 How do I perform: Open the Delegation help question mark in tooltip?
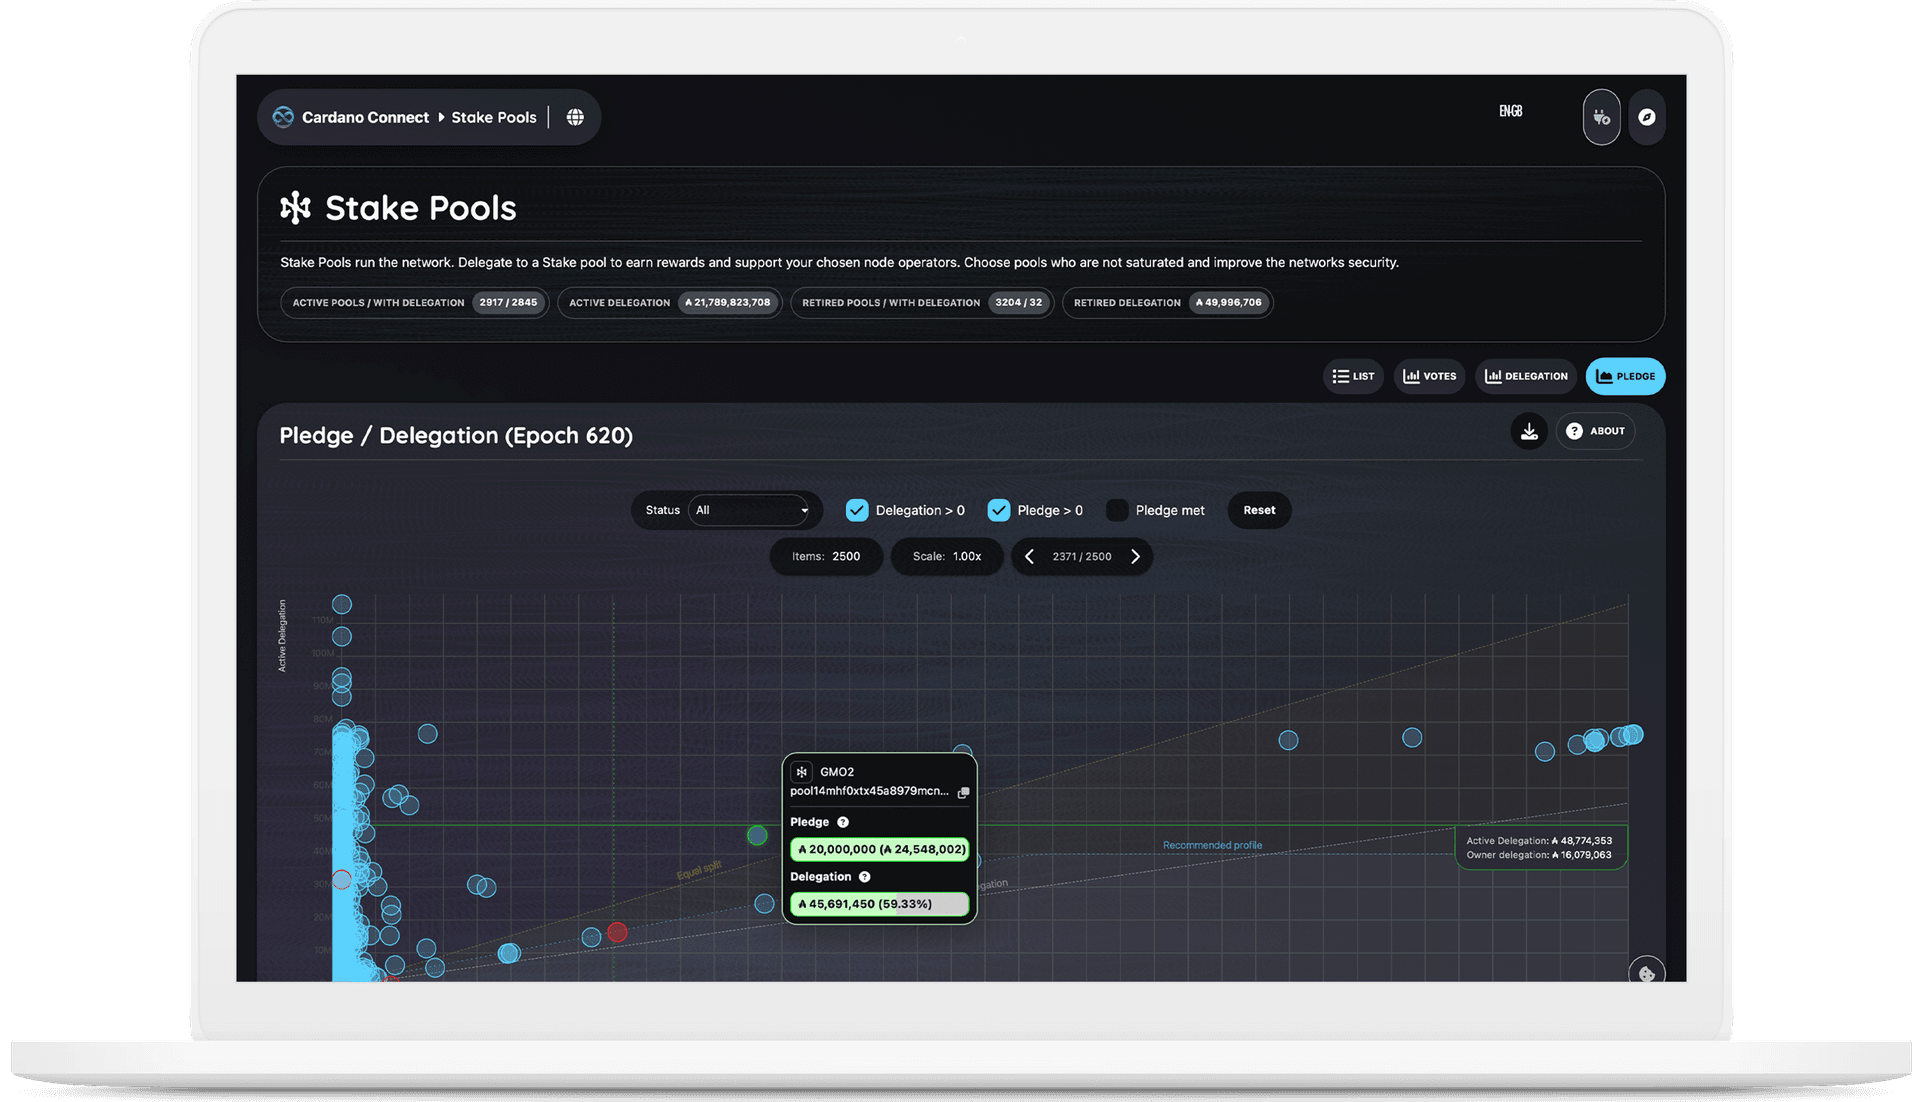863,876
